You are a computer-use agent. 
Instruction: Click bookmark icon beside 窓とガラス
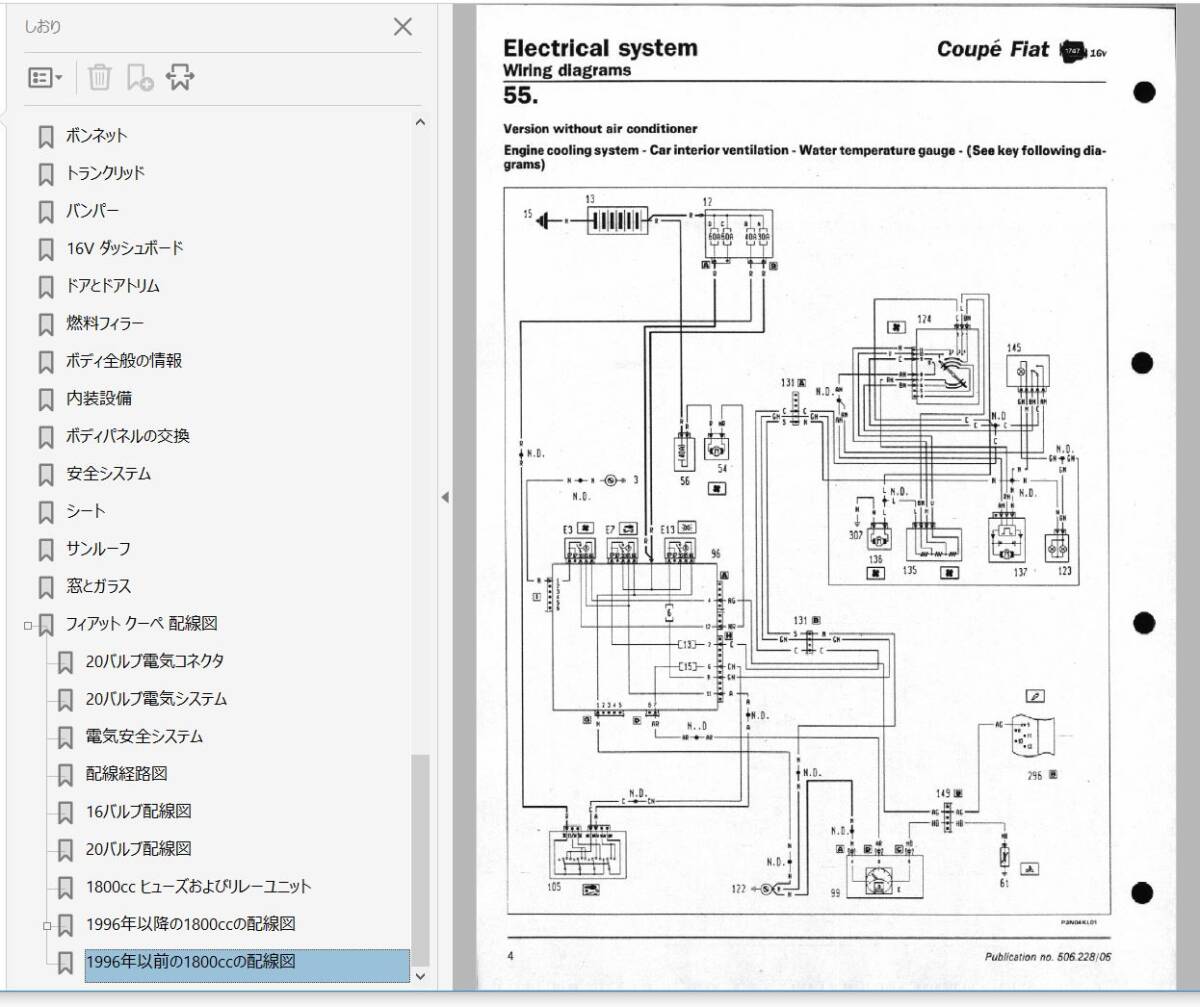click(x=46, y=587)
